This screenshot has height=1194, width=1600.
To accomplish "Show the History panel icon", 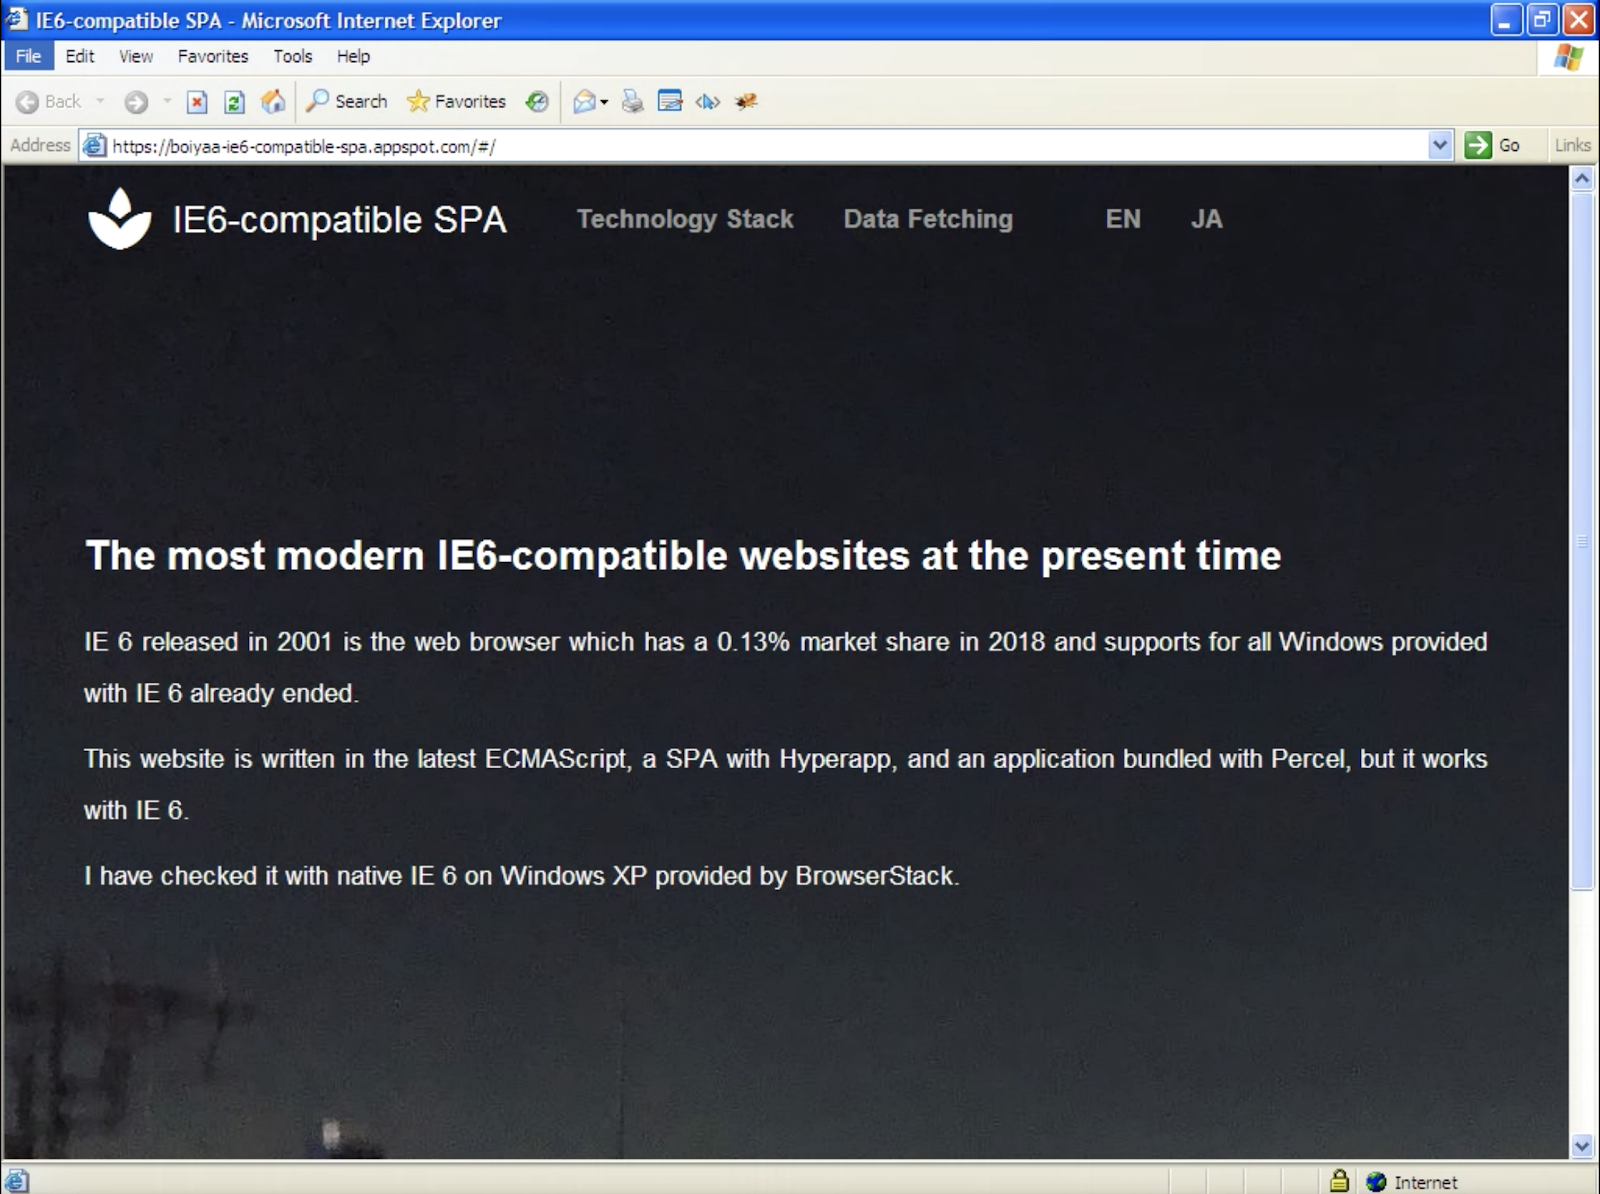I will tap(537, 101).
